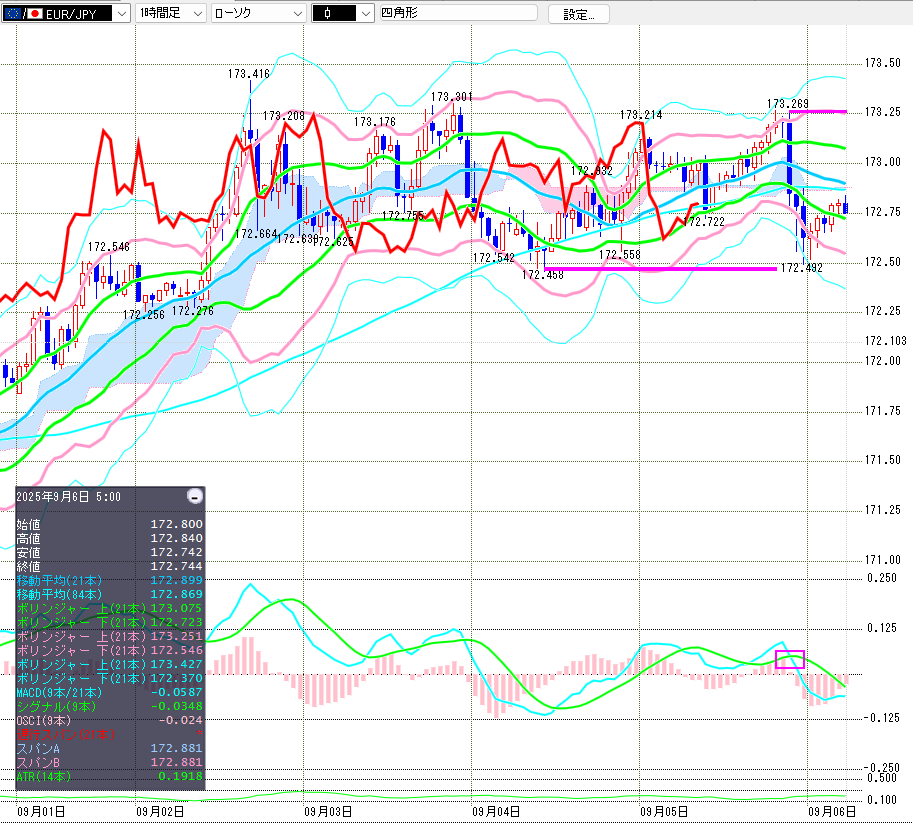Click the 173.301 high price label
This screenshot has height=823, width=913.
point(451,97)
